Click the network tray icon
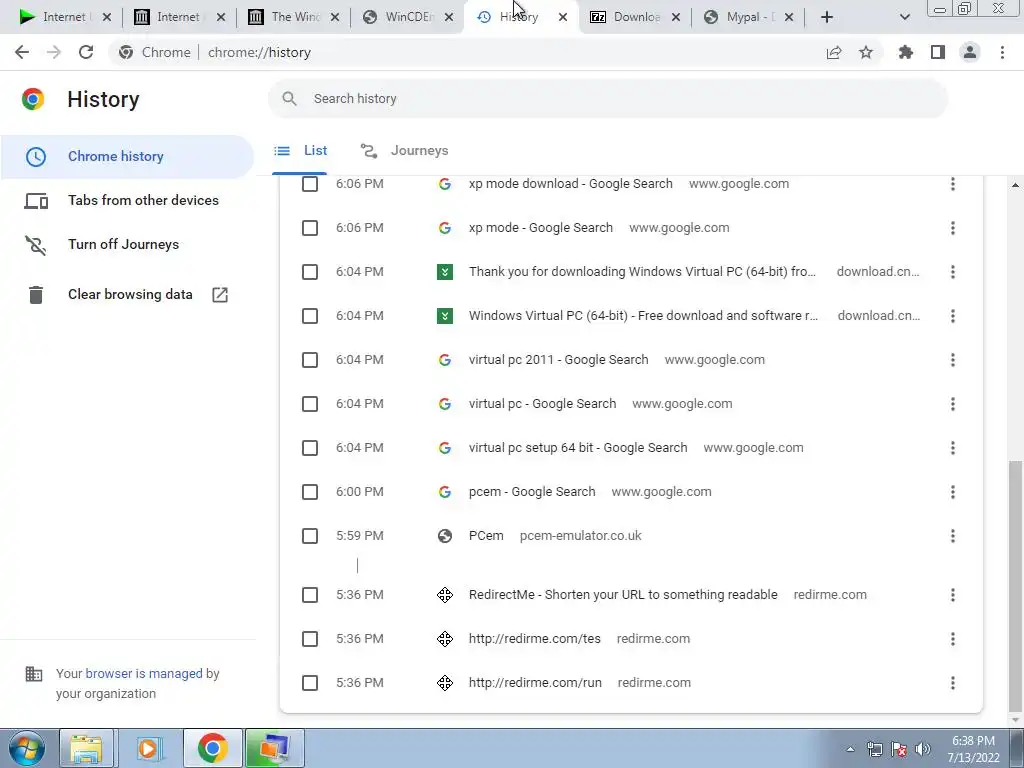The image size is (1024, 768). pos(874,749)
